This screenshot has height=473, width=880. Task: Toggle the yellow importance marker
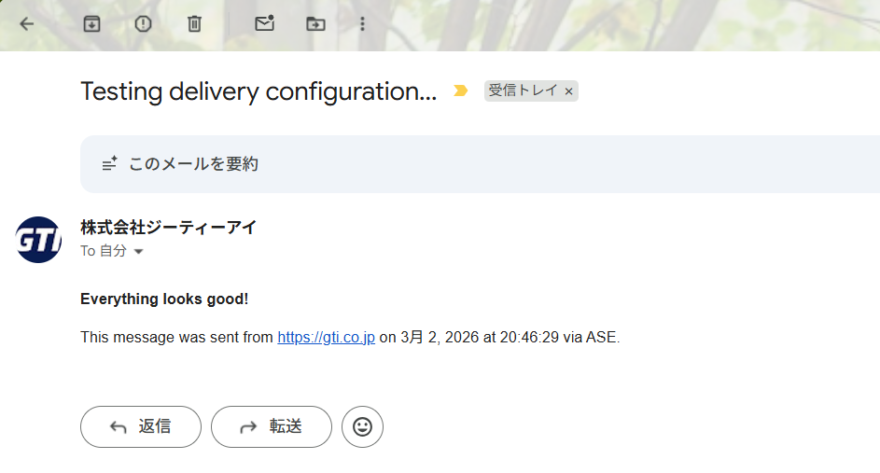(x=460, y=91)
